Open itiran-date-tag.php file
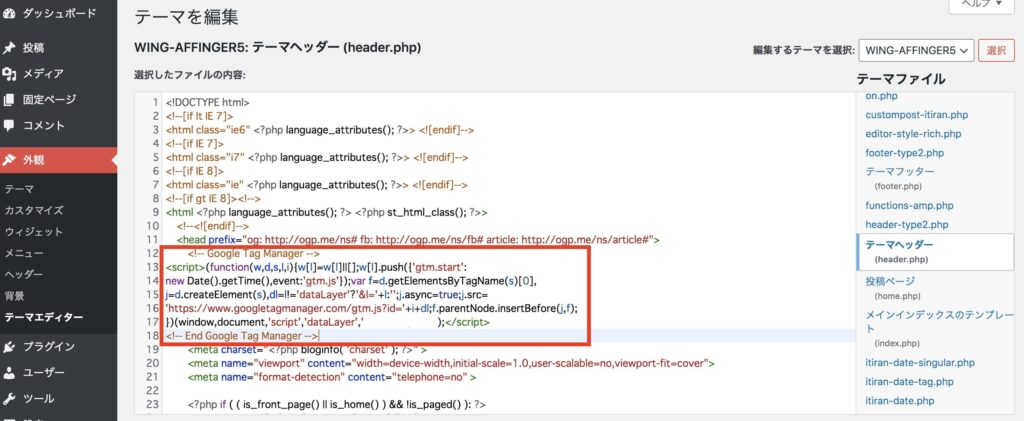This screenshot has height=421, width=1024. pyautogui.click(x=909, y=382)
